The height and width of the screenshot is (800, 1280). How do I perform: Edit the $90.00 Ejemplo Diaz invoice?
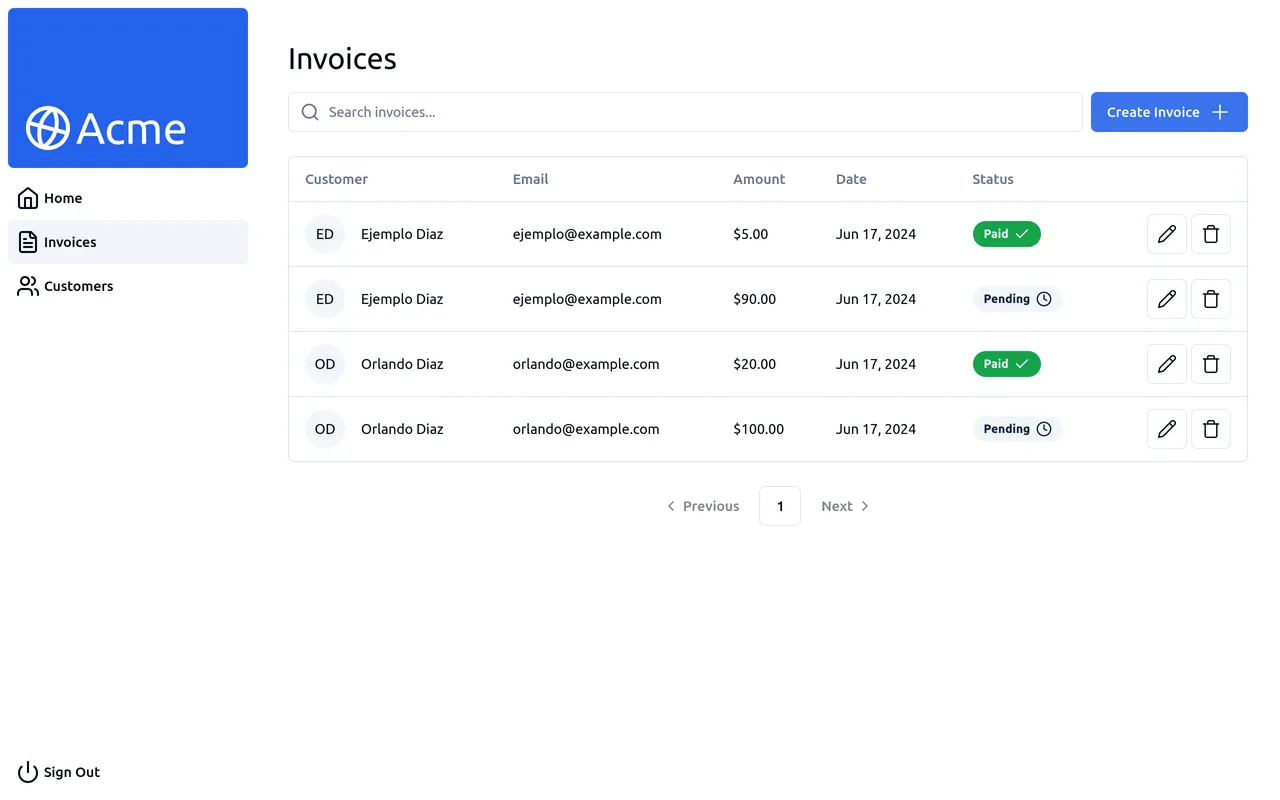click(x=1166, y=299)
